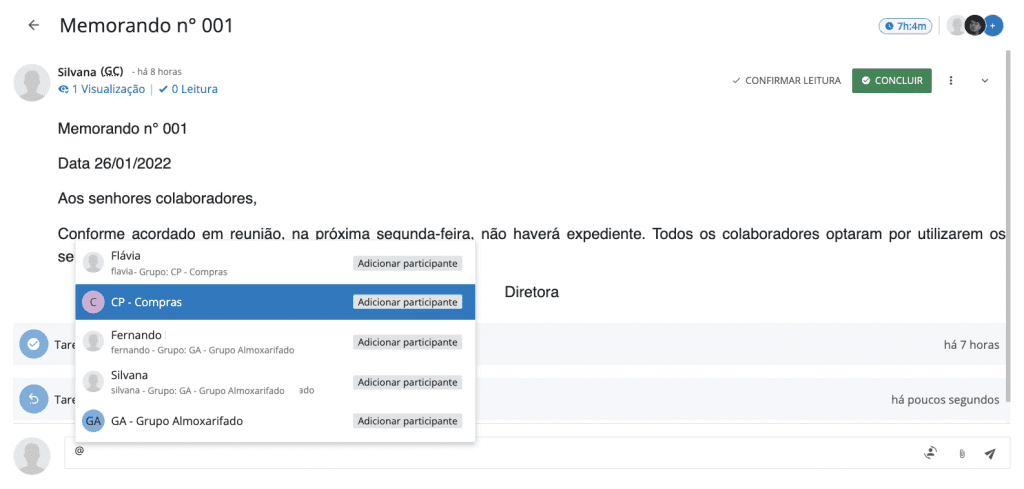Open the 7h:4m timer badge
The image size is (1024, 489).
tap(904, 26)
